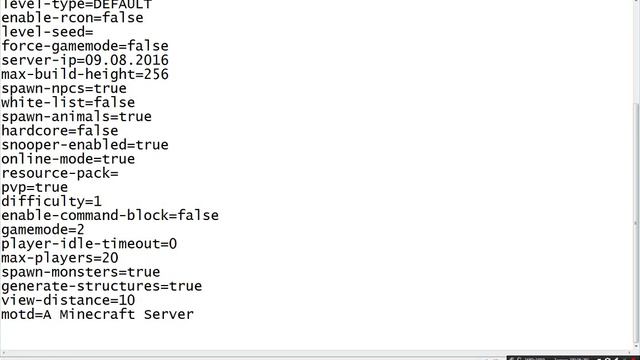Viewport: 640px width, 360px height.
Task: Place cursor in server-ip=09.08.2016 line
Action: coord(85,60)
